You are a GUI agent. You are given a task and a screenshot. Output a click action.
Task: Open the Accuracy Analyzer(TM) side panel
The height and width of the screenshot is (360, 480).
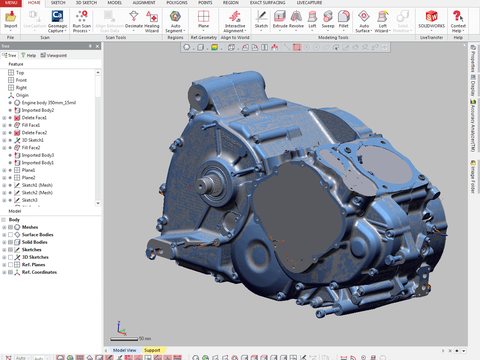pos(473,125)
